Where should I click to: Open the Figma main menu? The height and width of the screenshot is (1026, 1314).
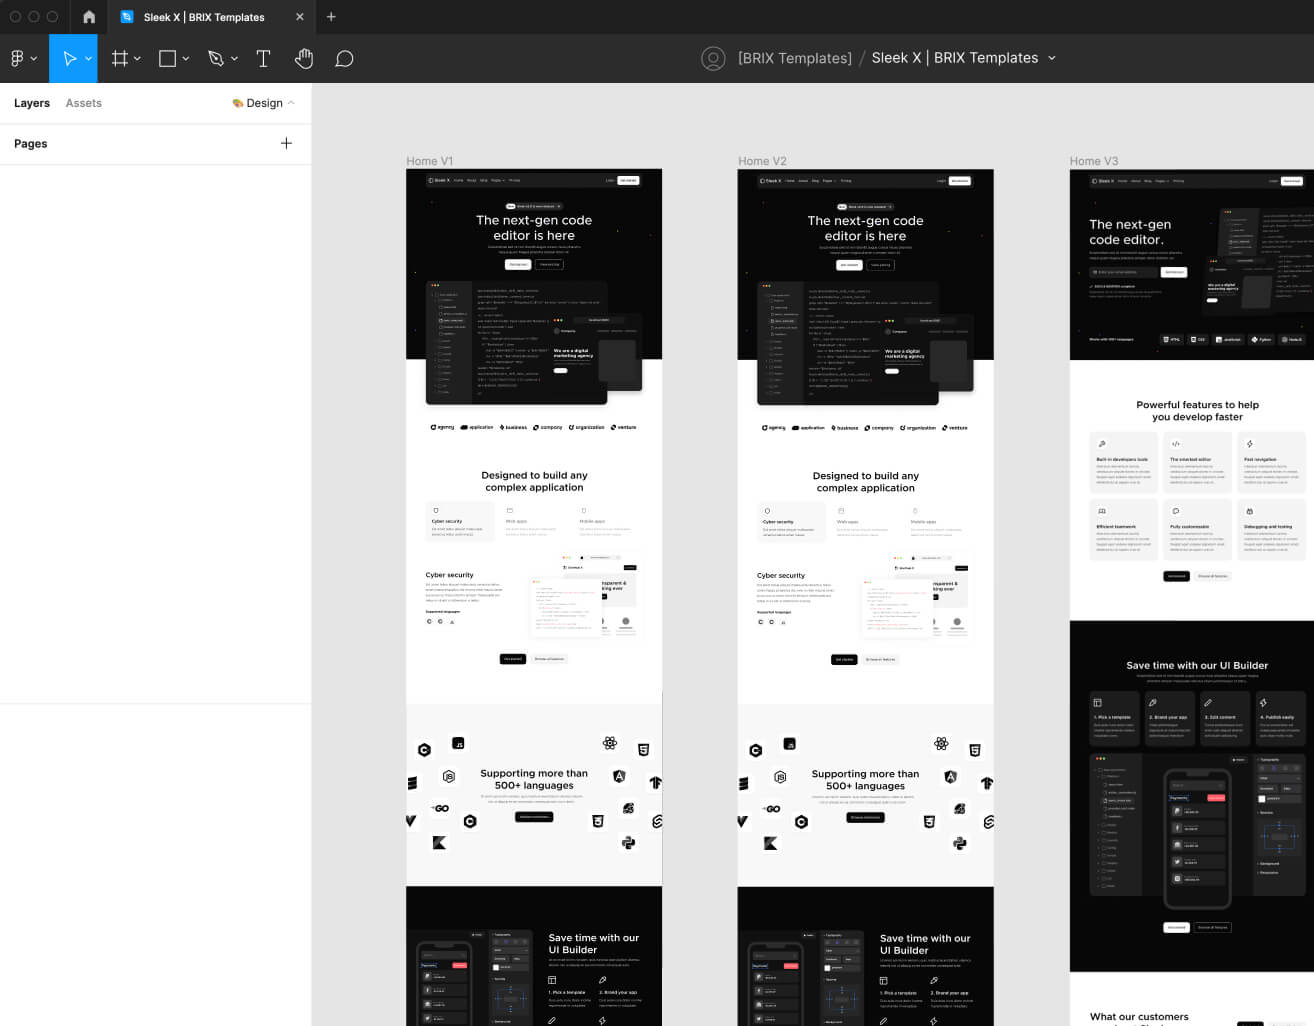tap(18, 58)
